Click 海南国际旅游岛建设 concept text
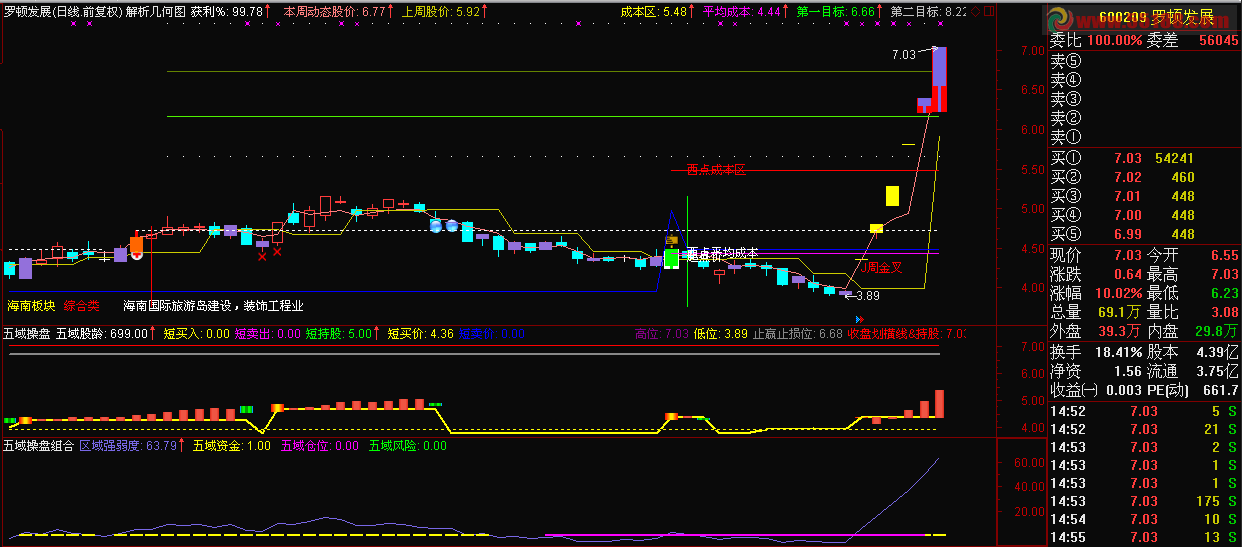This screenshot has width=1242, height=547. [176, 306]
